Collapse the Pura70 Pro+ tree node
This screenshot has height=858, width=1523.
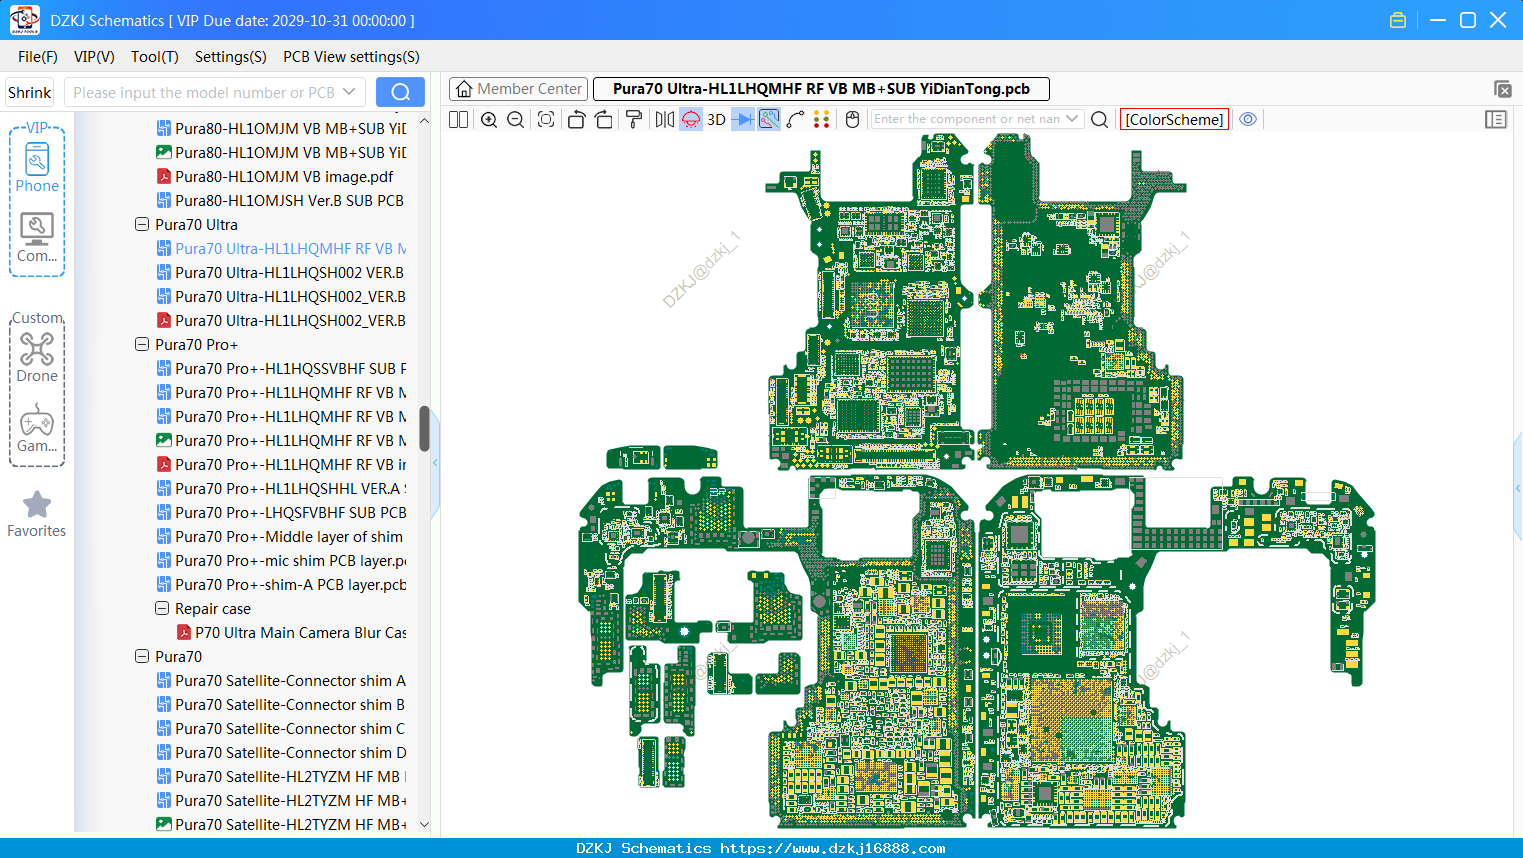(x=142, y=345)
